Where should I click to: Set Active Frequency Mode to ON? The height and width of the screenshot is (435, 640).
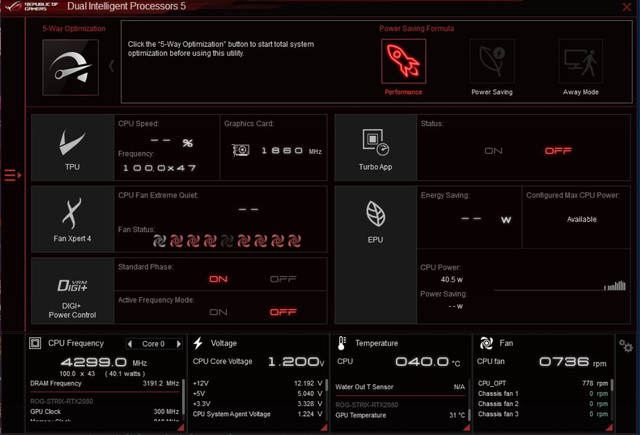pyautogui.click(x=218, y=312)
